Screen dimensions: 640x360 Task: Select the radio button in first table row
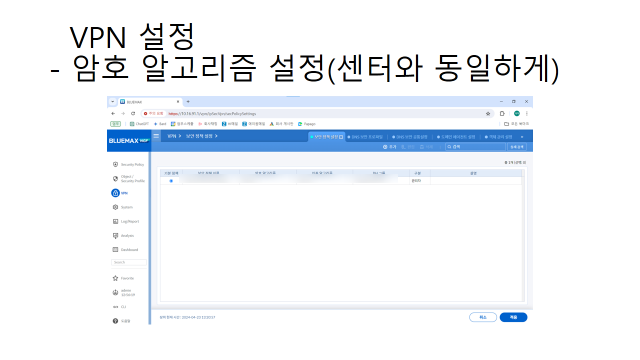tap(171, 181)
